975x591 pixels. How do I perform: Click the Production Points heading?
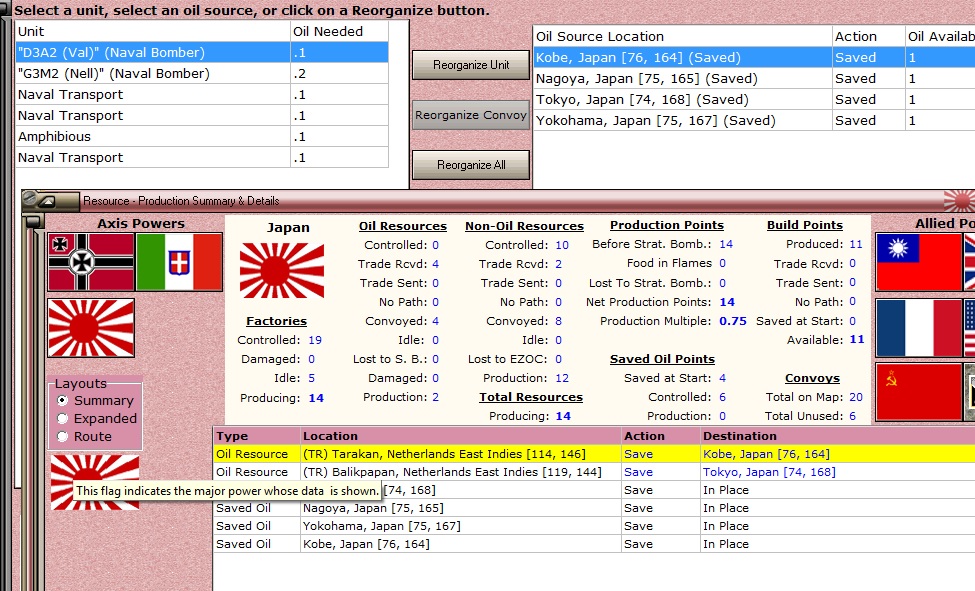[667, 225]
